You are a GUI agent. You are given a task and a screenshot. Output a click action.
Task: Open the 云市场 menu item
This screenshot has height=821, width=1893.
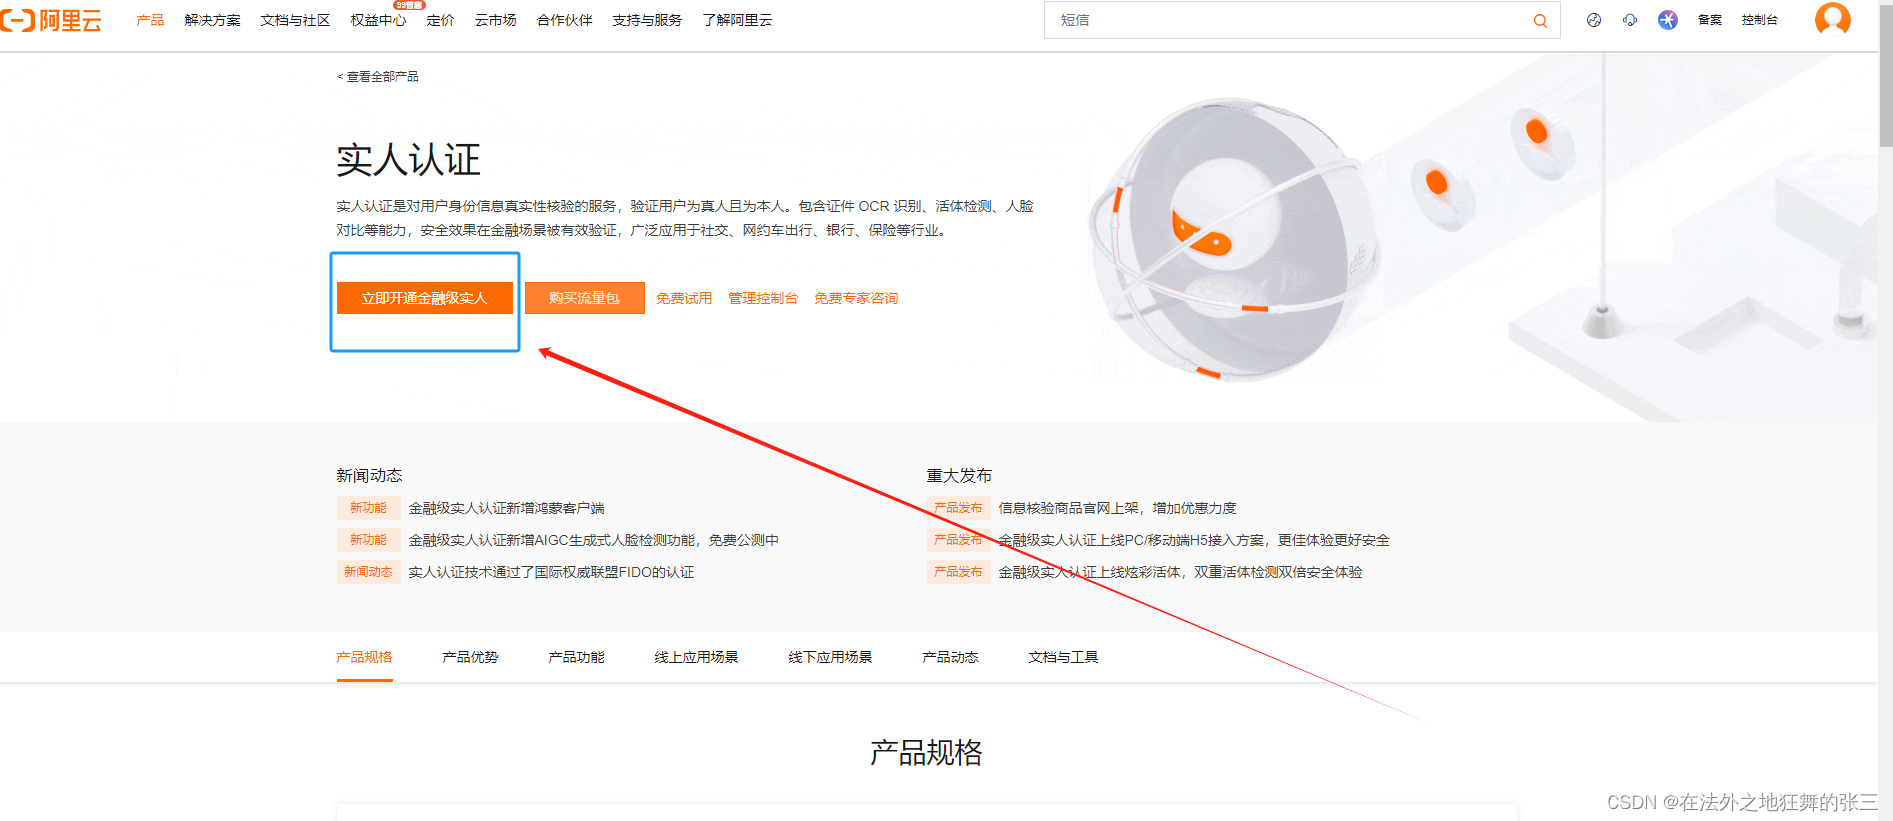click(x=495, y=20)
